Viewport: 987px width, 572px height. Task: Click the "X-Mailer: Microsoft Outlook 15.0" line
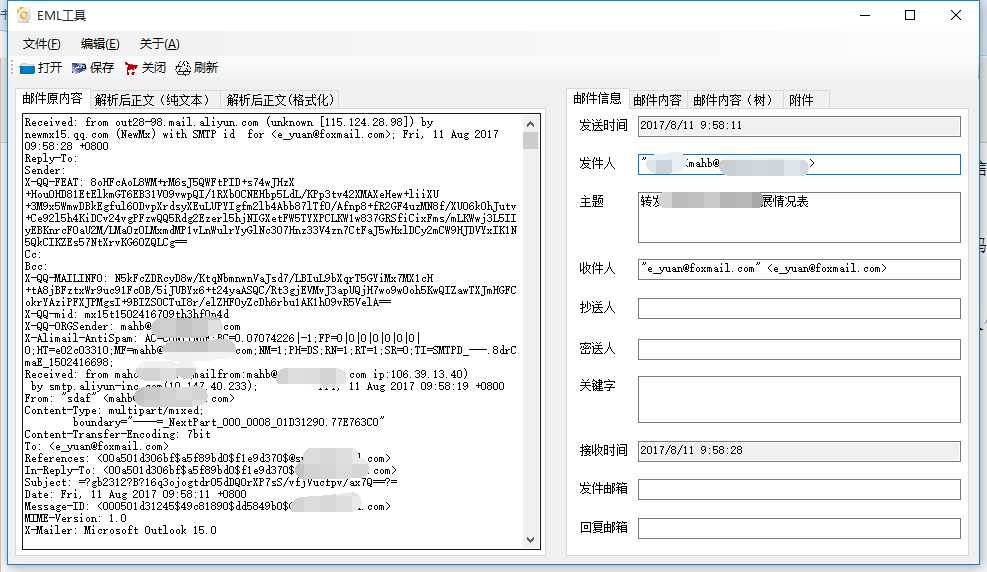pyautogui.click(x=120, y=530)
